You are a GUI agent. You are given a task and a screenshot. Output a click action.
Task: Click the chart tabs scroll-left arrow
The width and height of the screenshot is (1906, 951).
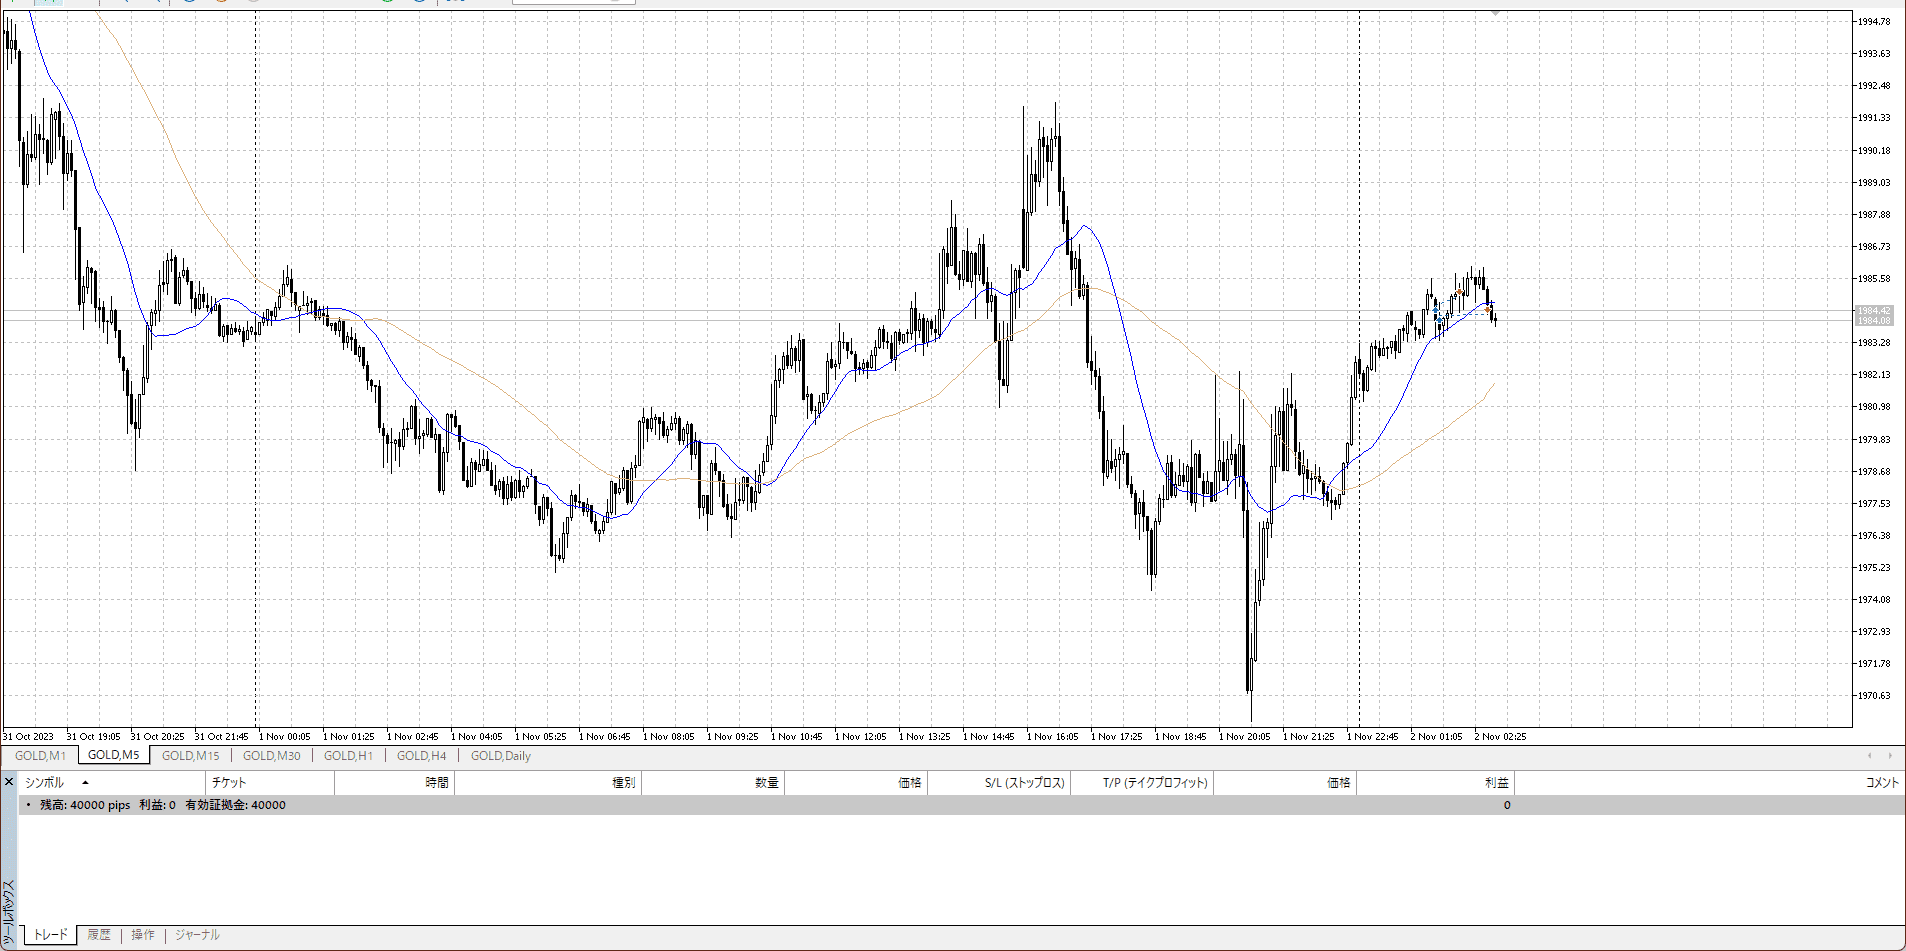coord(1869,756)
